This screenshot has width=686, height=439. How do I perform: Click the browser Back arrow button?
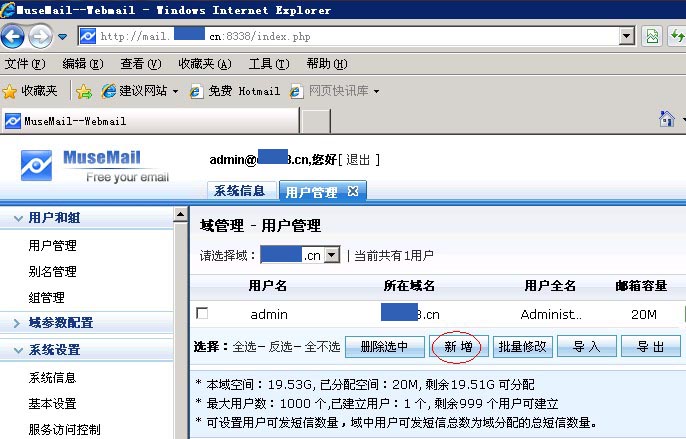tap(13, 37)
